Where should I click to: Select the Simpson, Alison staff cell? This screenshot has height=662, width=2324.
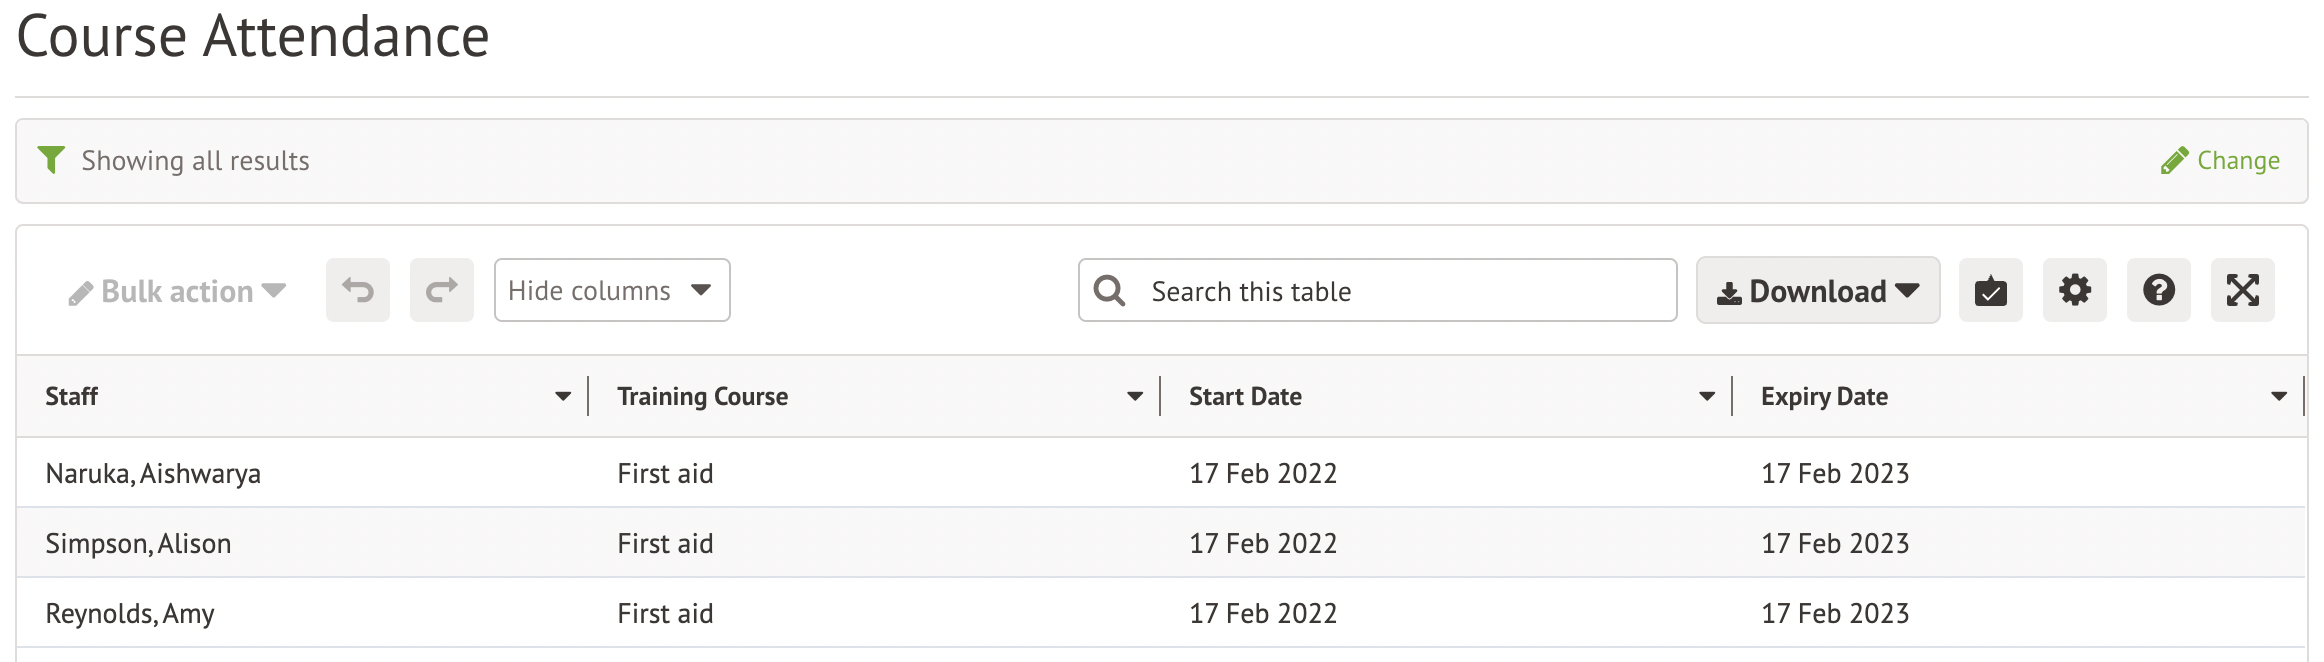138,543
